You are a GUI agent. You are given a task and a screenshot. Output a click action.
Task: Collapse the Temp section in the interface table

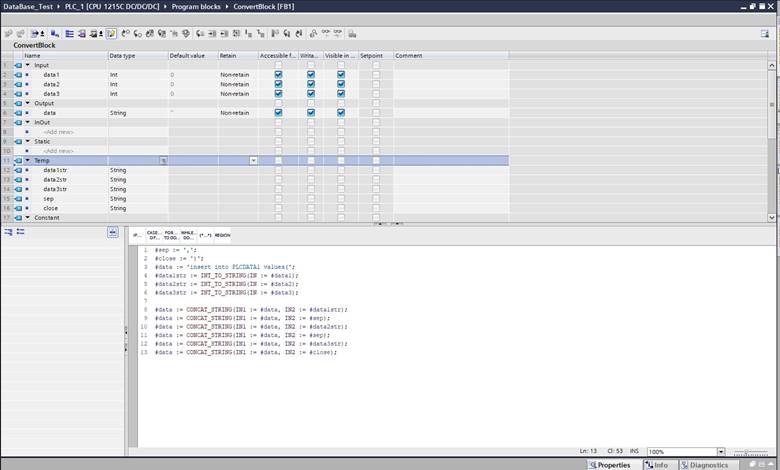tap(28, 160)
